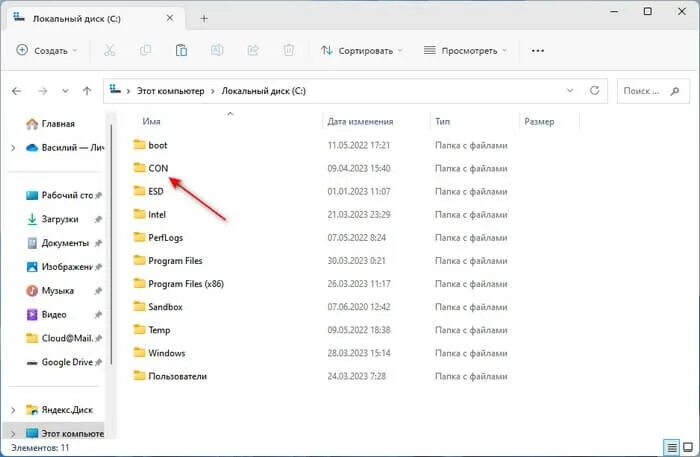Refresh the folder view
The width and height of the screenshot is (700, 457).
point(595,91)
